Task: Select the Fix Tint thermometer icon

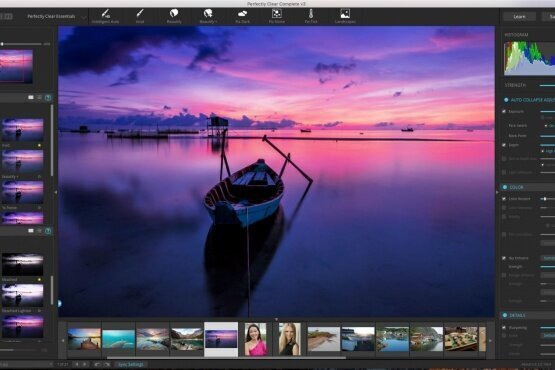Action: 311,13
